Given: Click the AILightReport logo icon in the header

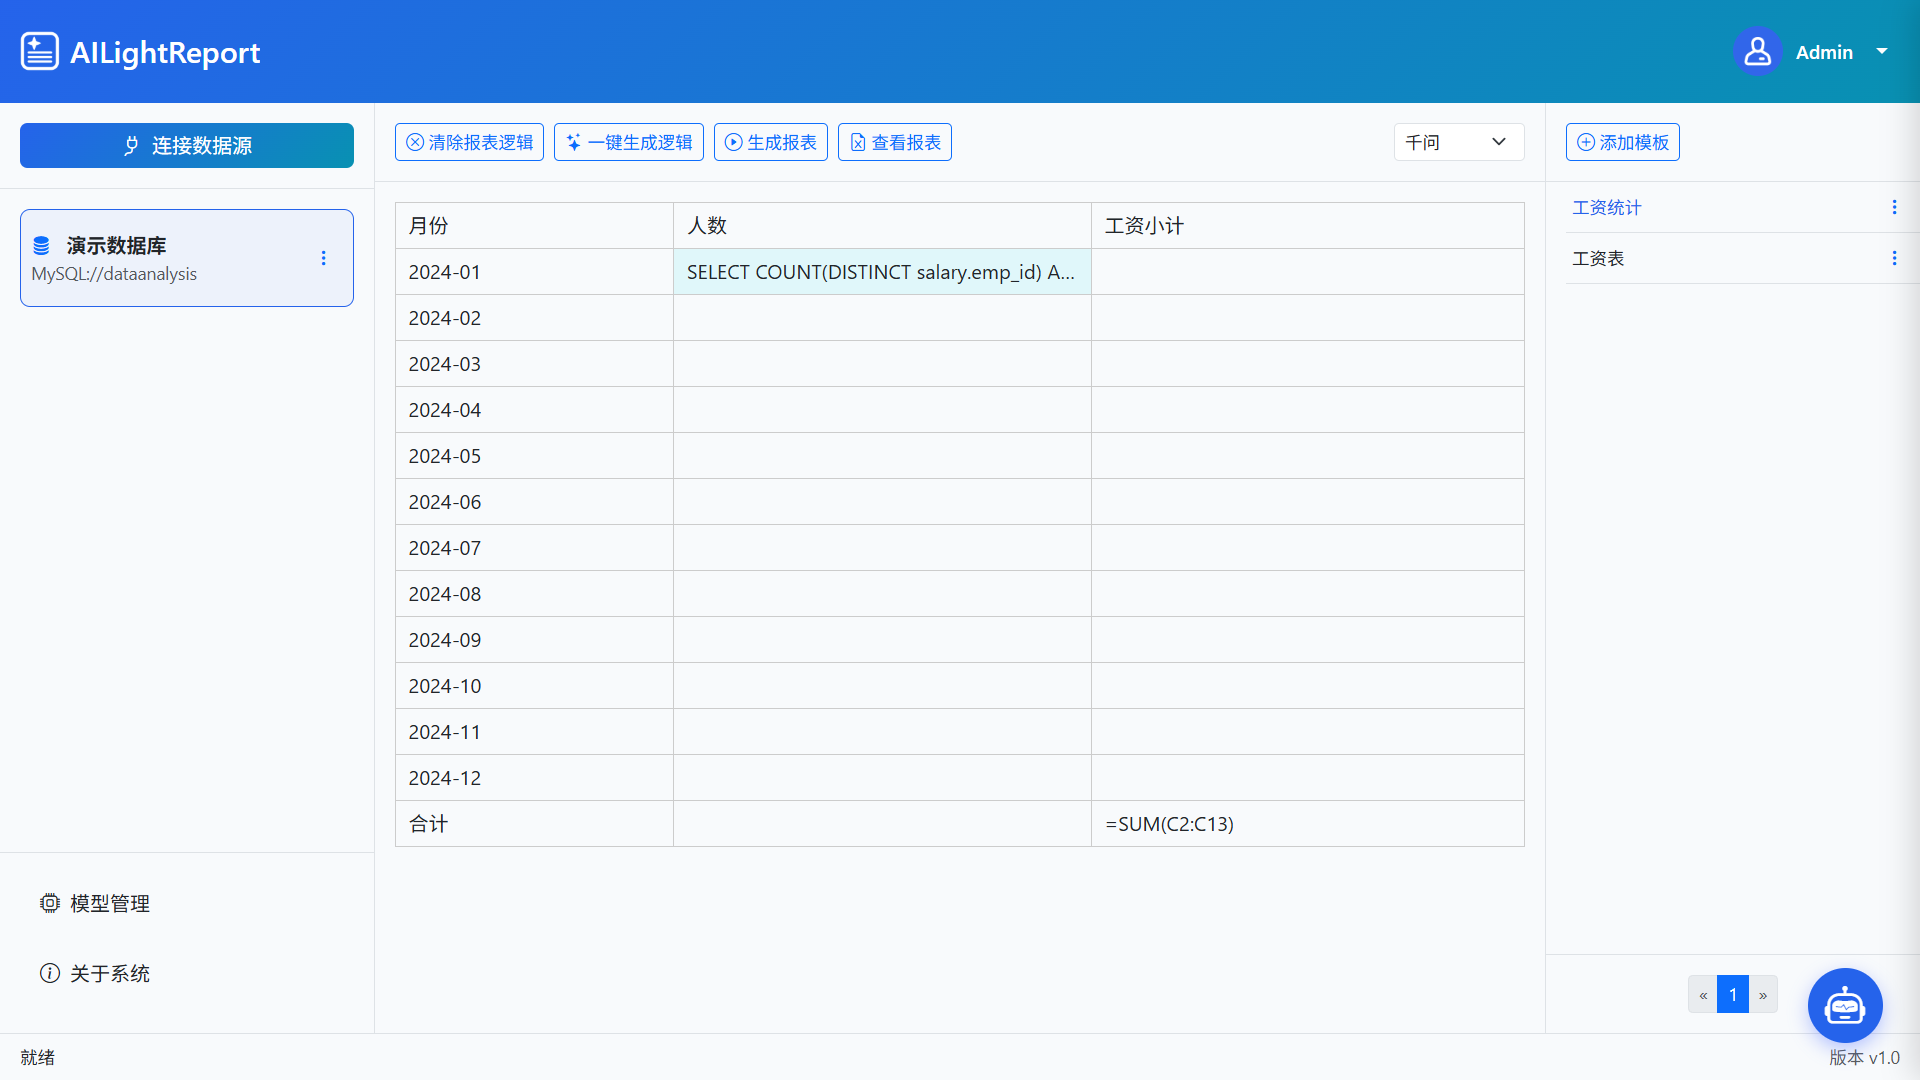Looking at the screenshot, I should coord(40,51).
